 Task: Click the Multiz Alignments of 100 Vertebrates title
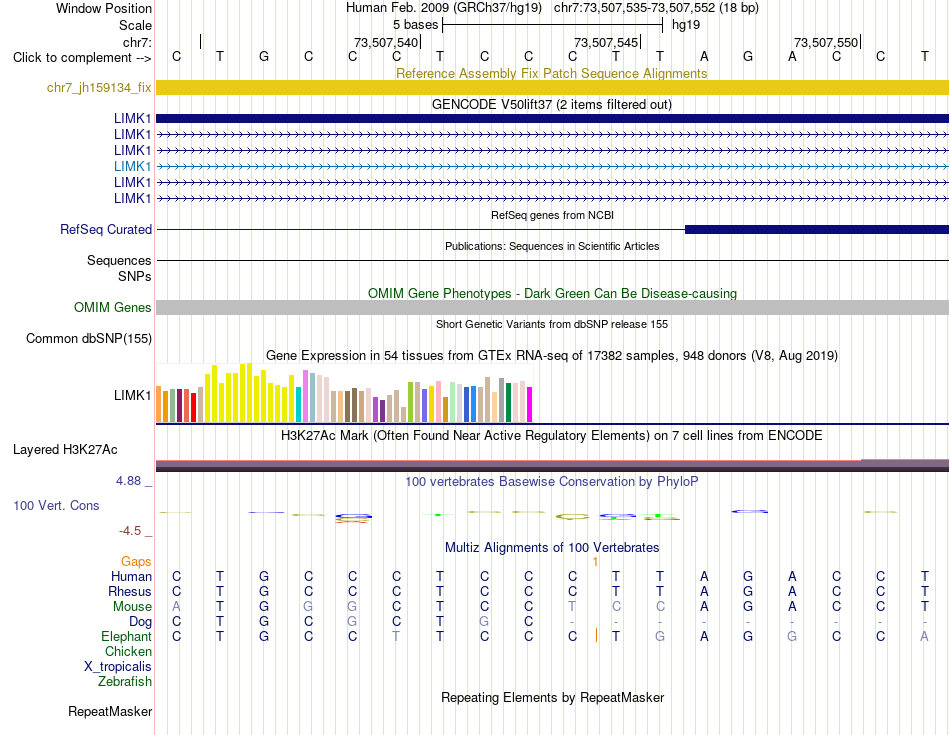click(x=551, y=547)
